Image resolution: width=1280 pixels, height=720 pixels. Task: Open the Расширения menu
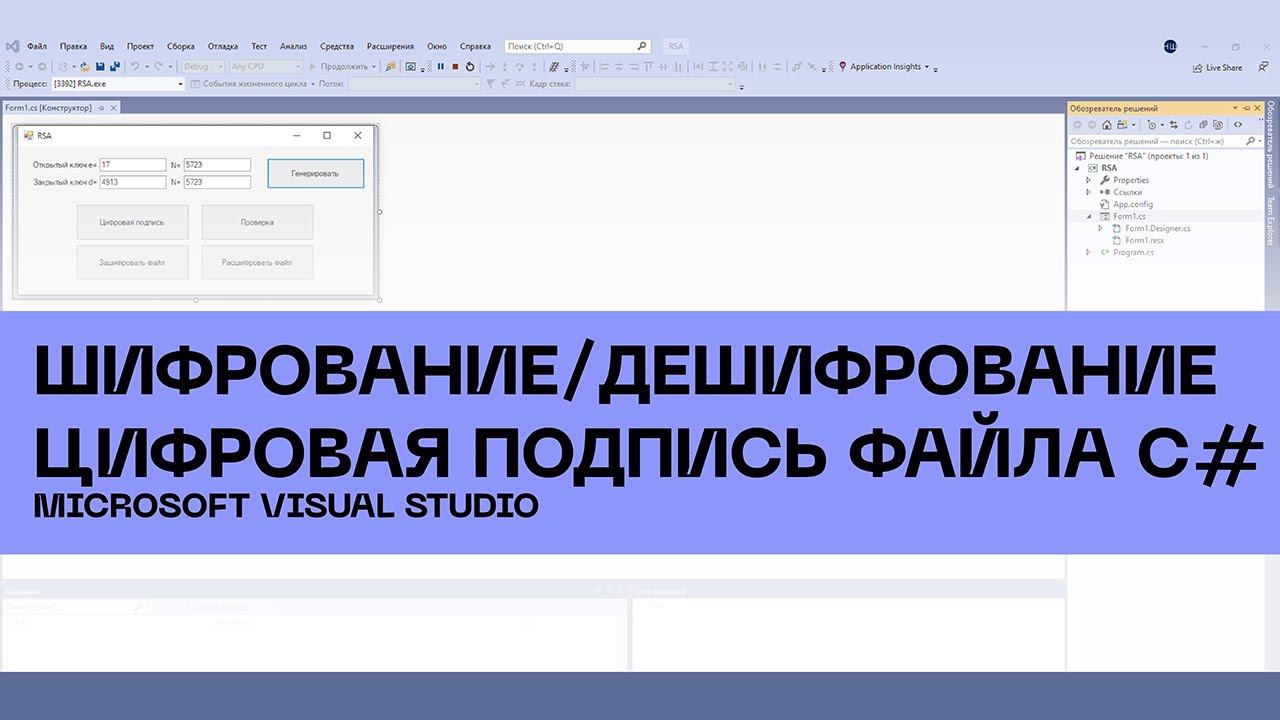pos(390,46)
